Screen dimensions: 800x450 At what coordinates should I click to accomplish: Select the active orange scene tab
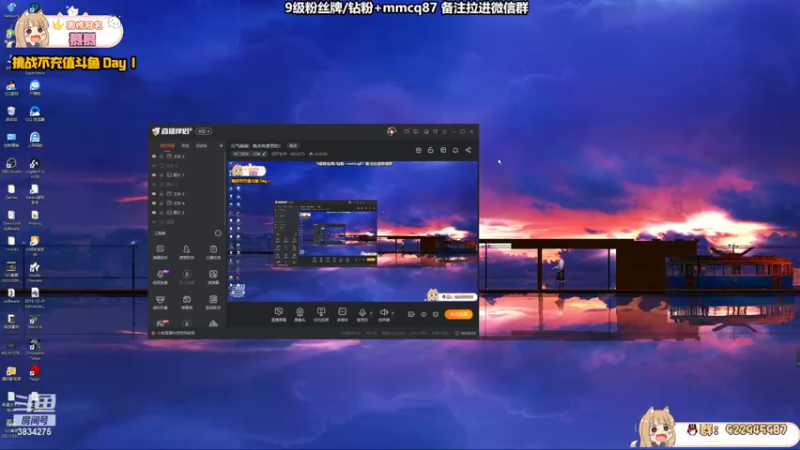(x=167, y=145)
